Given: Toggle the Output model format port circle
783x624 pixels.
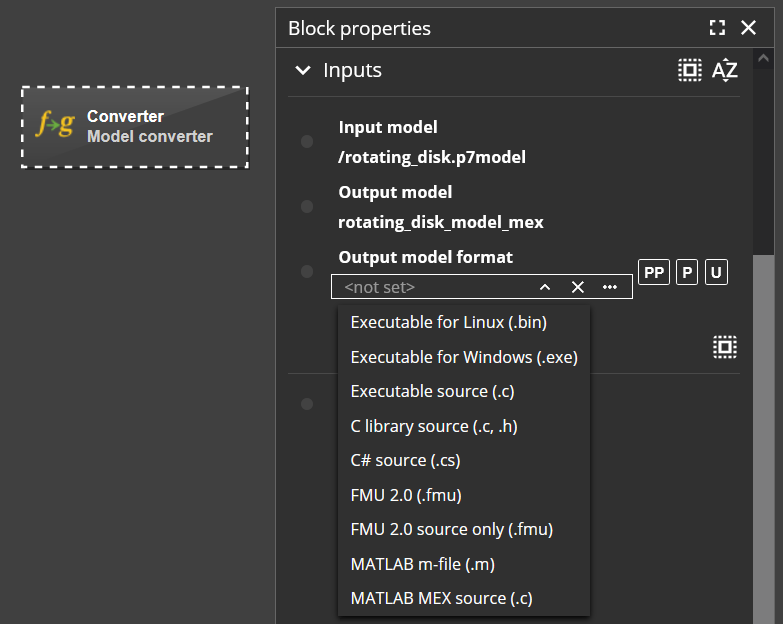Looking at the screenshot, I should [x=307, y=272].
